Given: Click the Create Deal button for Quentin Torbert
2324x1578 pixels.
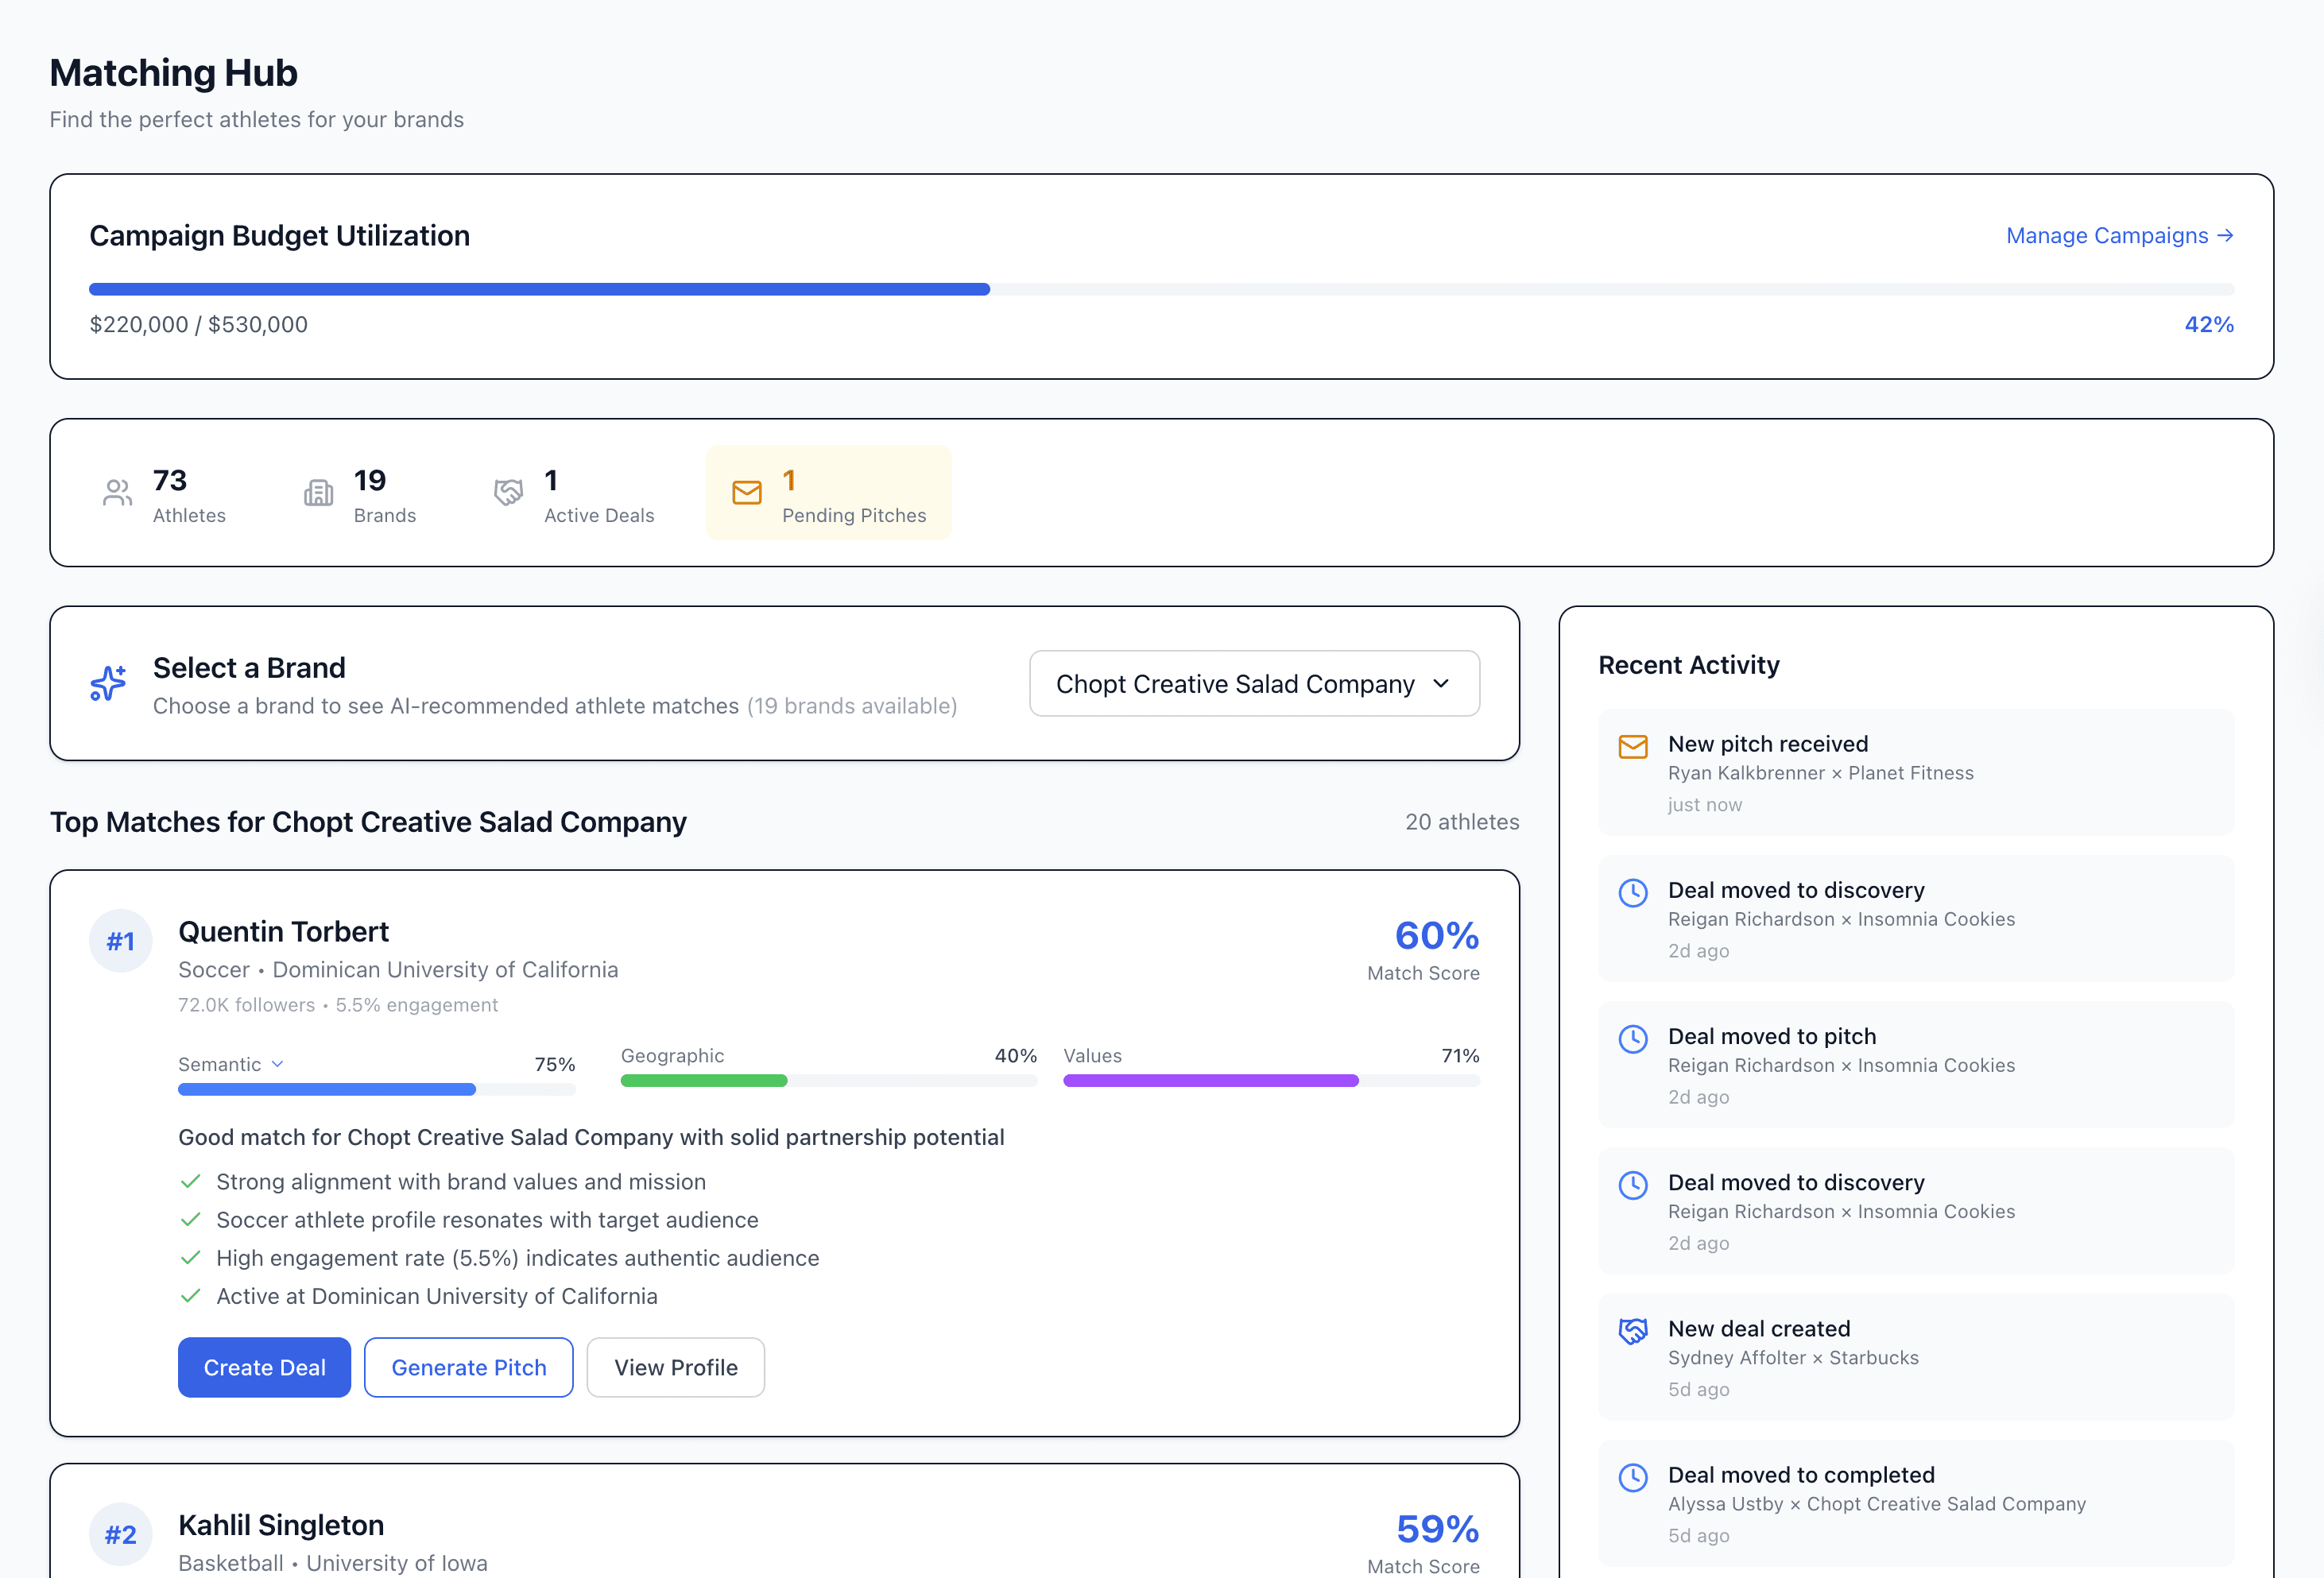Looking at the screenshot, I should coord(264,1367).
